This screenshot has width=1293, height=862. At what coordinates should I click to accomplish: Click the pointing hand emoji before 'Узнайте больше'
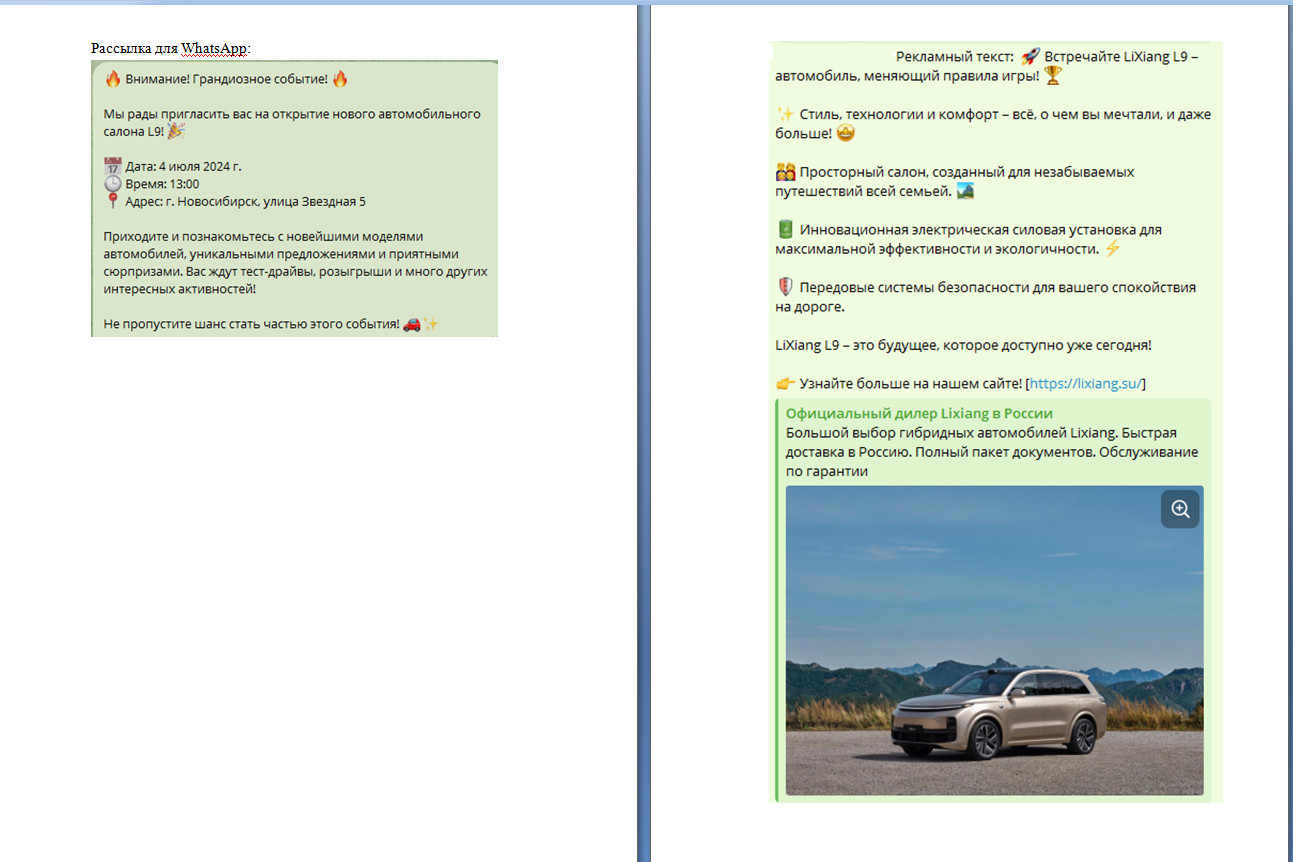tap(785, 383)
